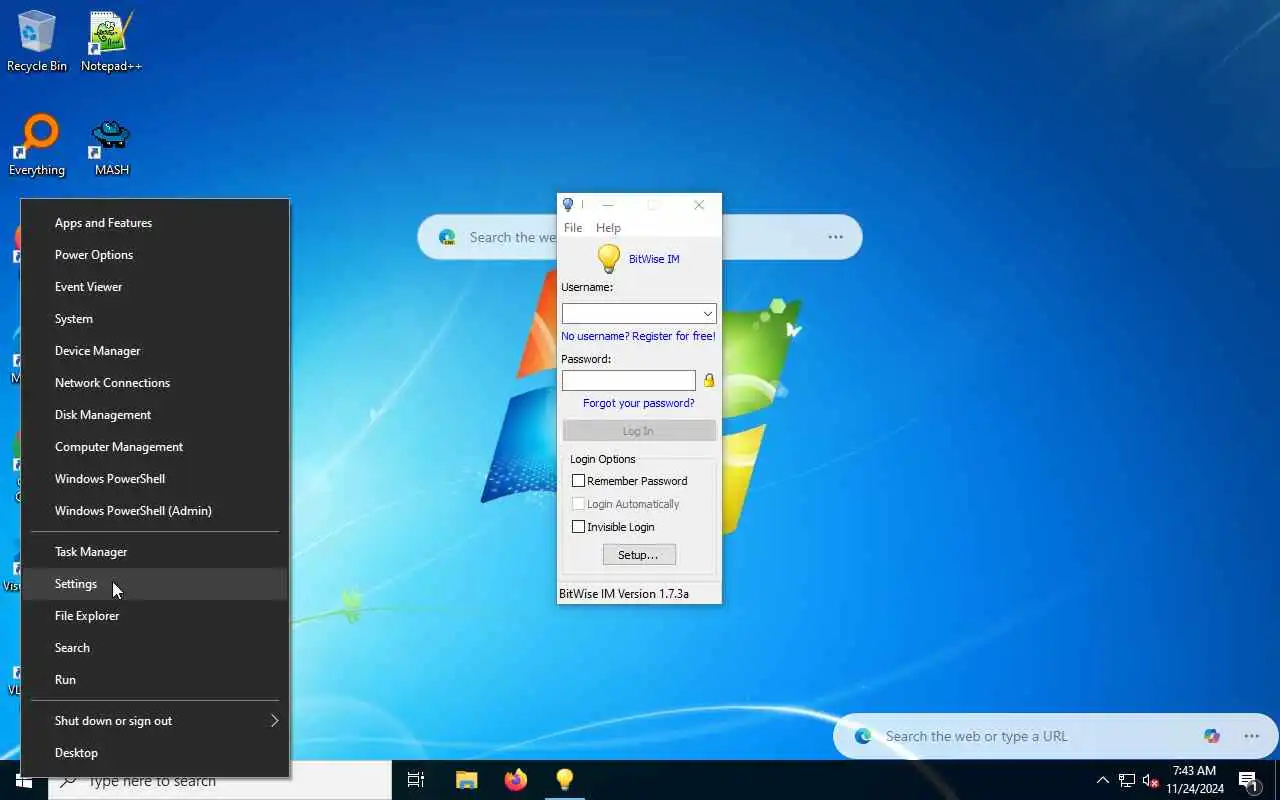The width and height of the screenshot is (1280, 800).
Task: Open Task View from taskbar
Action: (416, 780)
